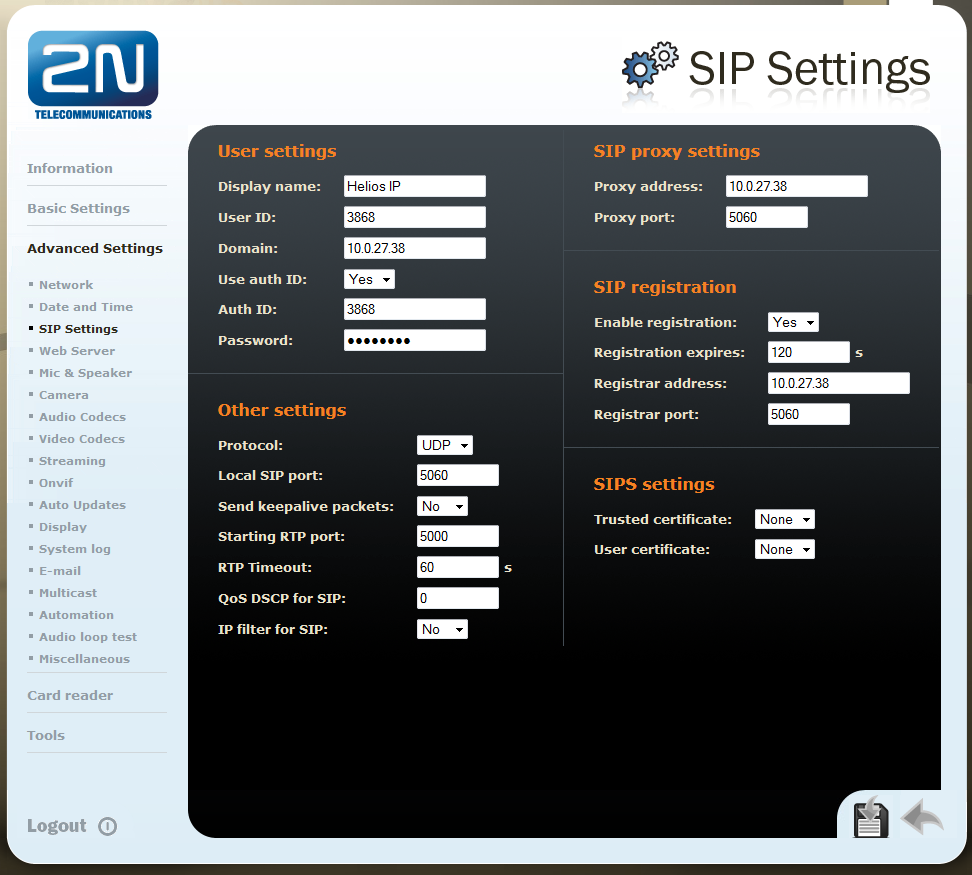
Task: Open the Network settings link
Action: [66, 285]
